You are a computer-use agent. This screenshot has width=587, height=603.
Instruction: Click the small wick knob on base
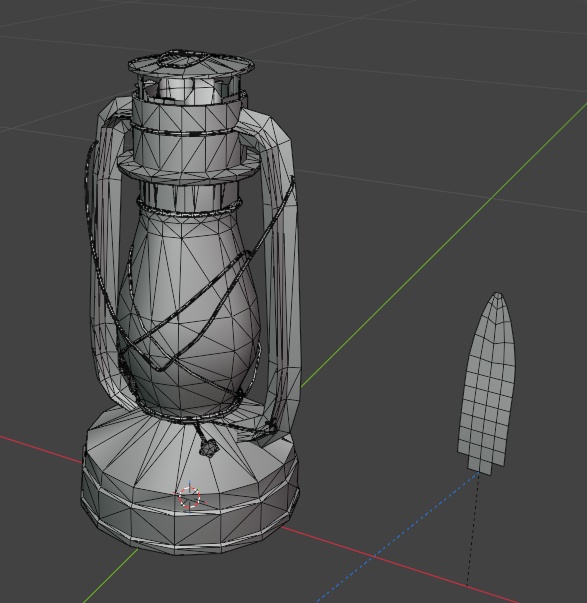[209, 448]
